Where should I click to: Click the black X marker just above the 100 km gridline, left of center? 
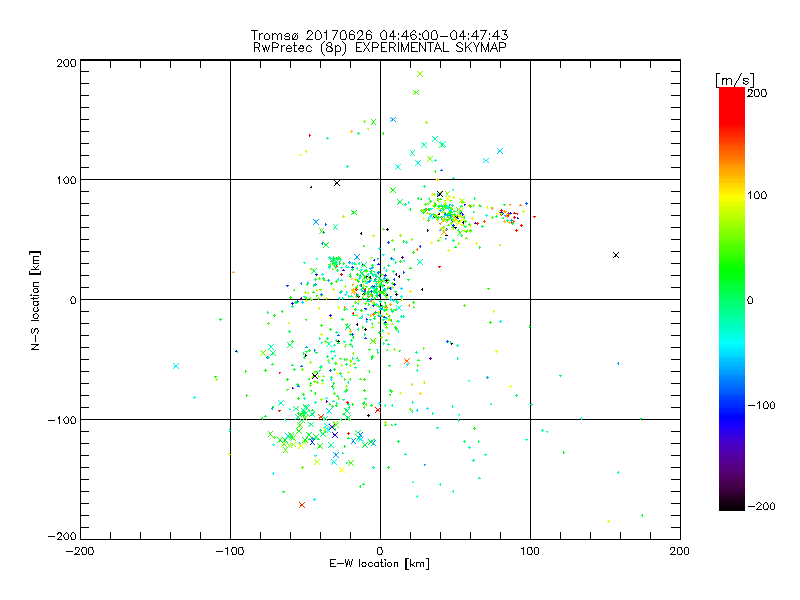(x=337, y=183)
